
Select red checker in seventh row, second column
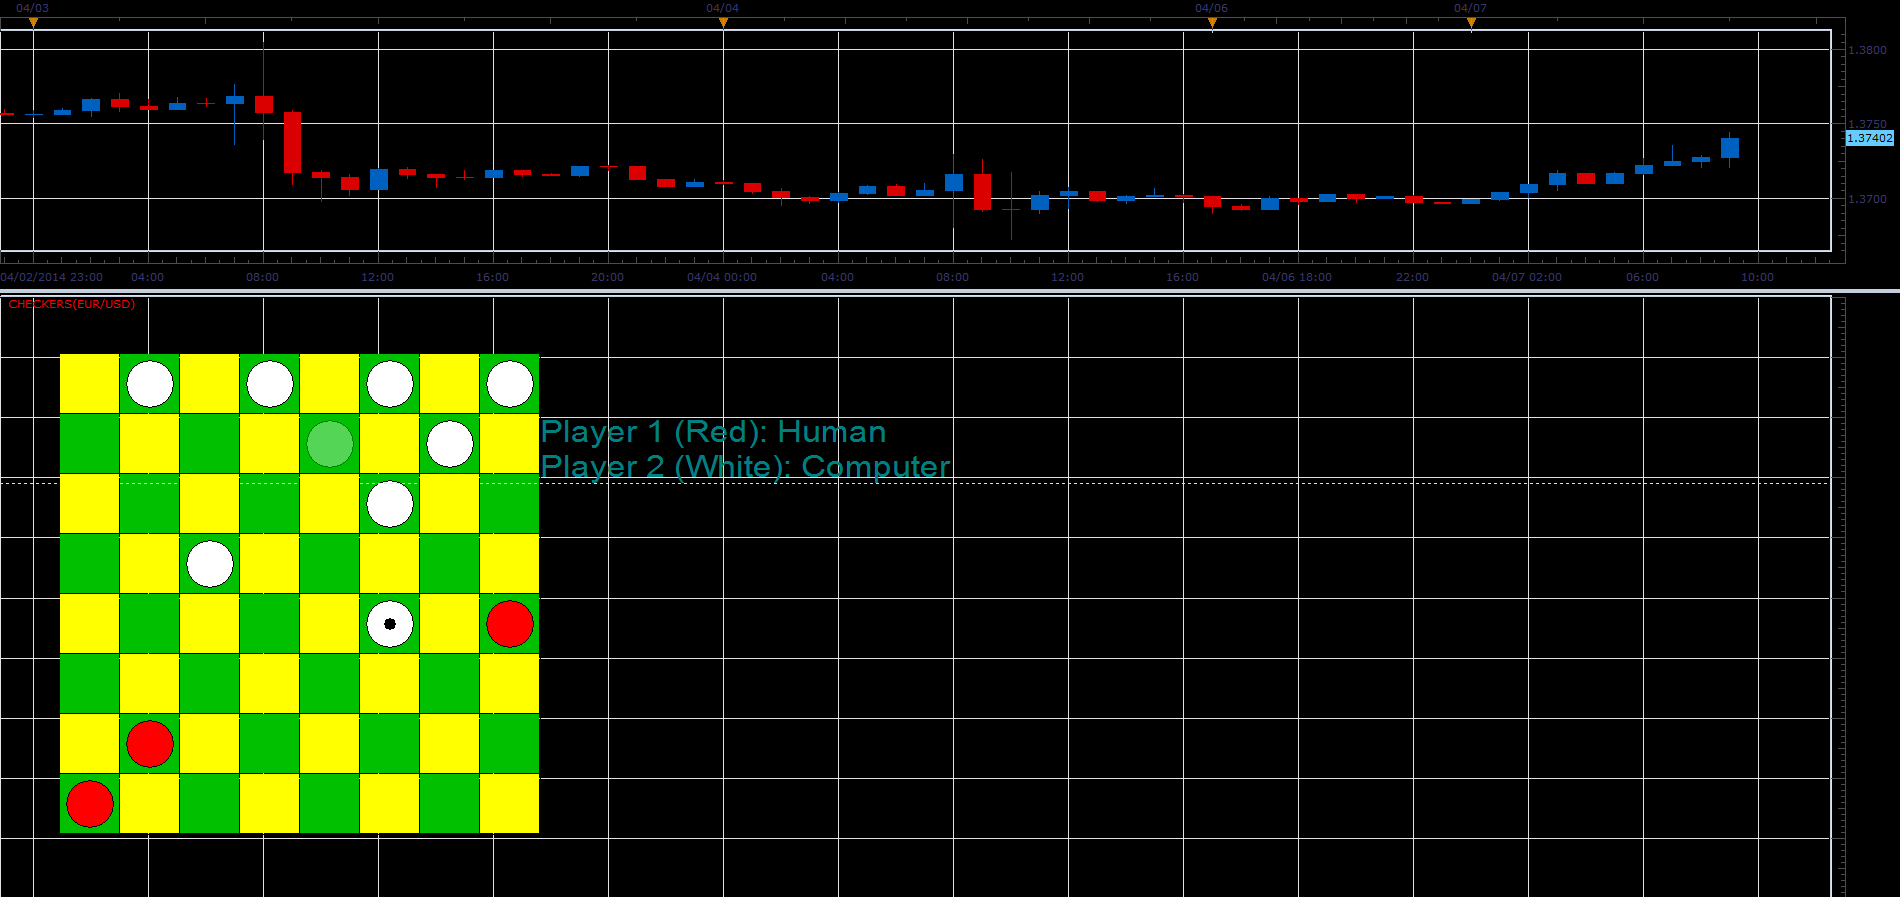pyautogui.click(x=150, y=744)
